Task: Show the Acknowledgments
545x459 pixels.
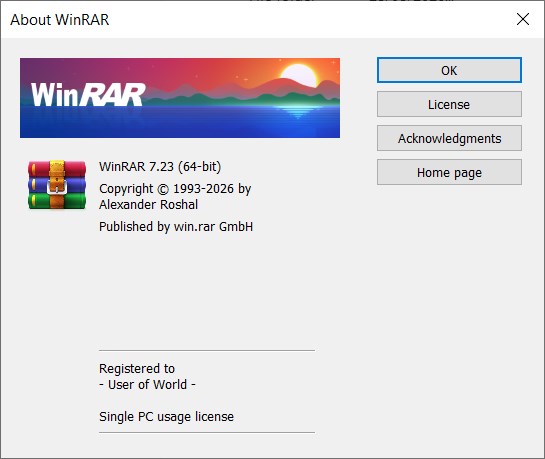Action: 449,138
